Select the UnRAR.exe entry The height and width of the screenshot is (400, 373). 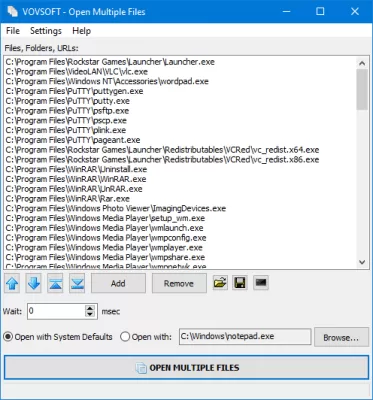point(74,189)
